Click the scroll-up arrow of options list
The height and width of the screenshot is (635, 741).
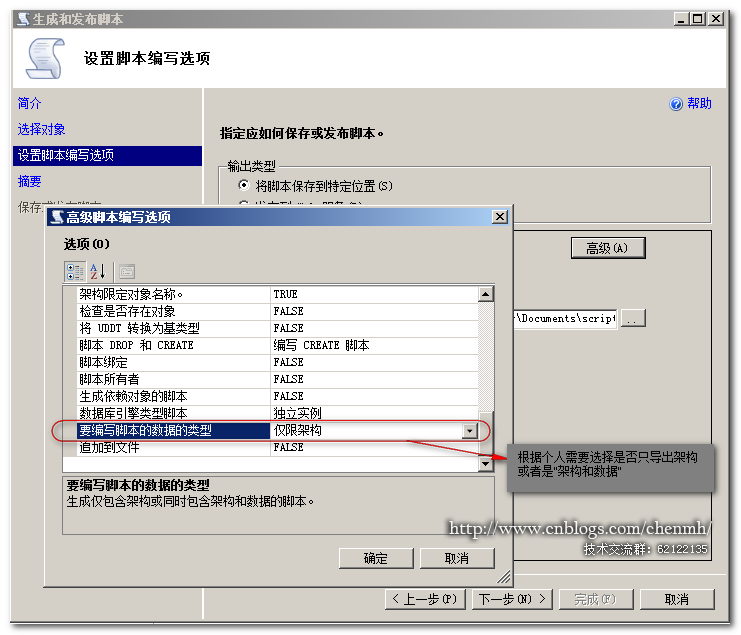pos(485,294)
